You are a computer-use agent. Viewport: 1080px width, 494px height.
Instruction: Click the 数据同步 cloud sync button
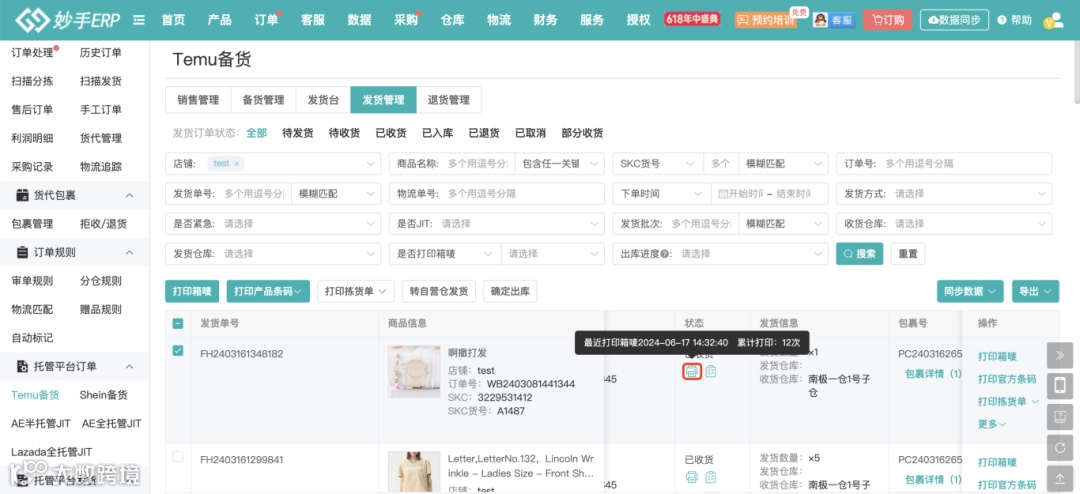coord(954,20)
